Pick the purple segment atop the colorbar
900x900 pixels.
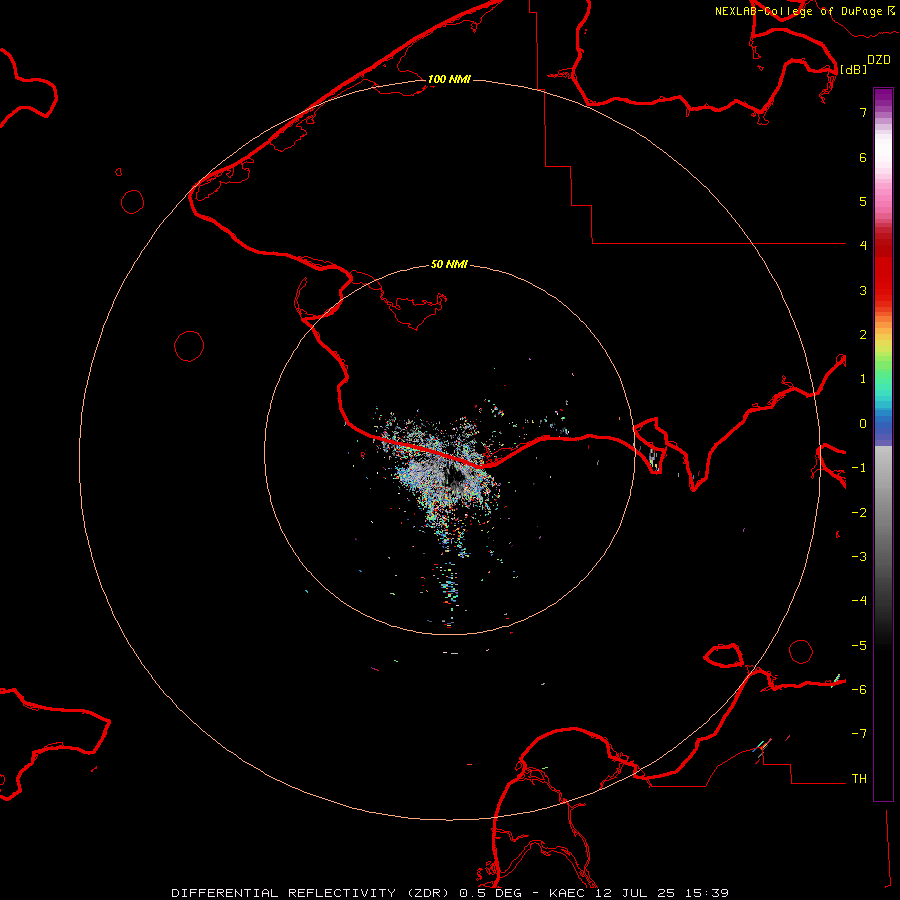[x=883, y=98]
